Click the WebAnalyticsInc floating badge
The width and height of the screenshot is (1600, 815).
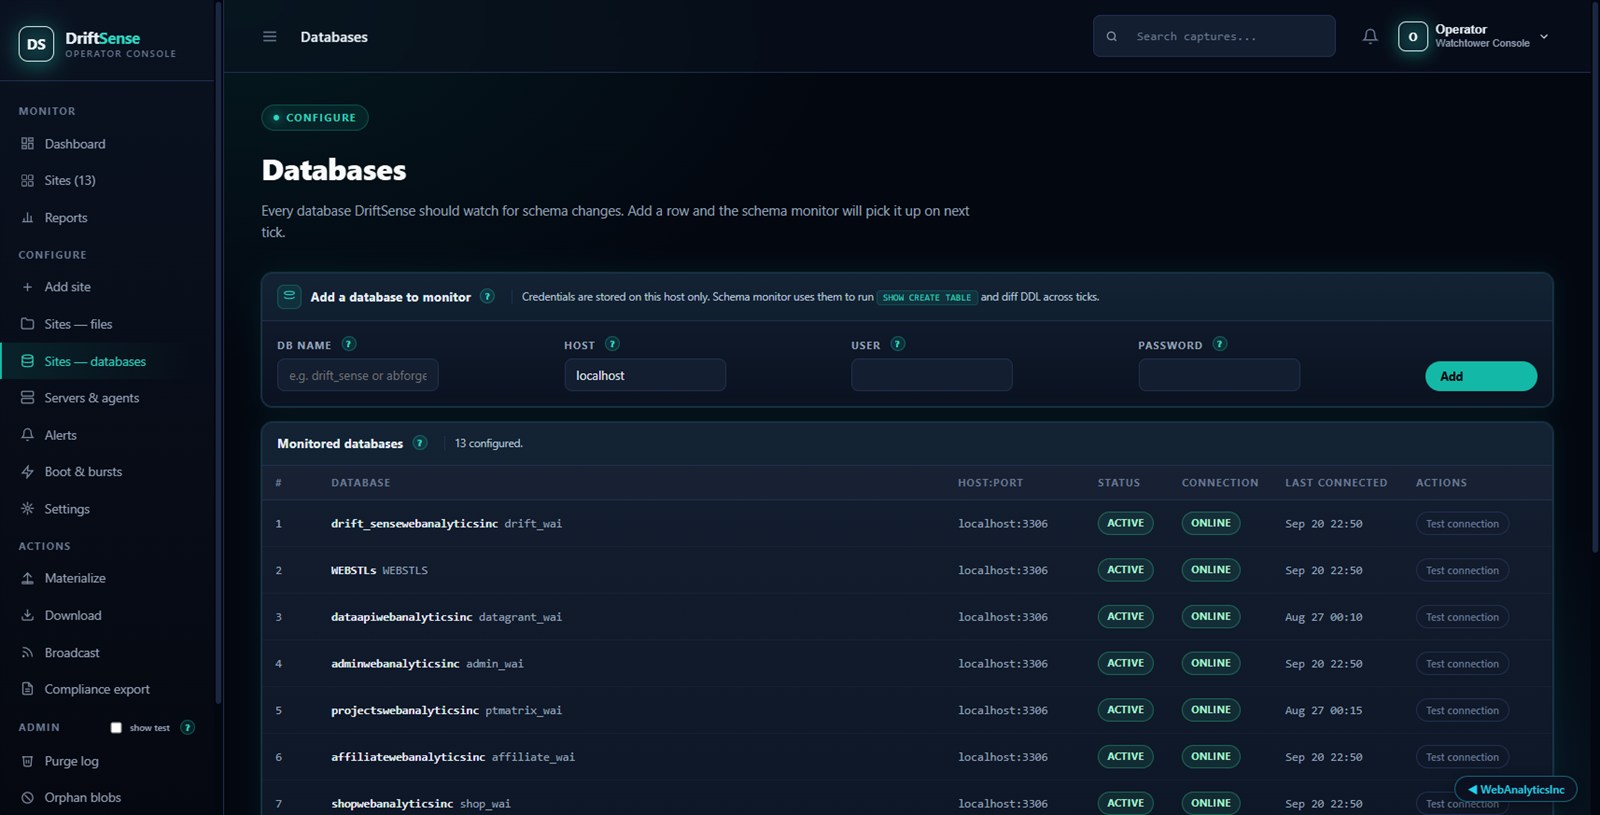1516,789
